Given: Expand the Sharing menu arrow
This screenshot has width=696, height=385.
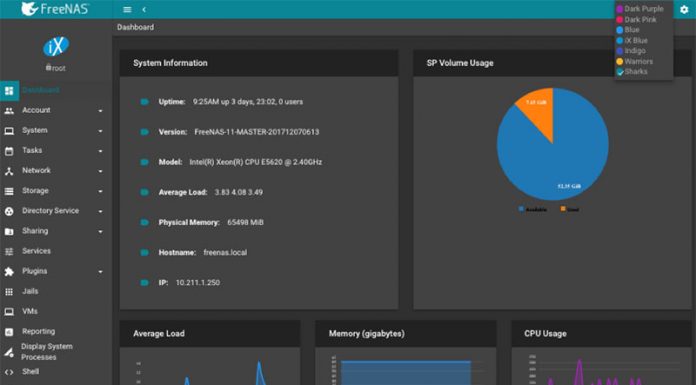Looking at the screenshot, I should coord(100,231).
